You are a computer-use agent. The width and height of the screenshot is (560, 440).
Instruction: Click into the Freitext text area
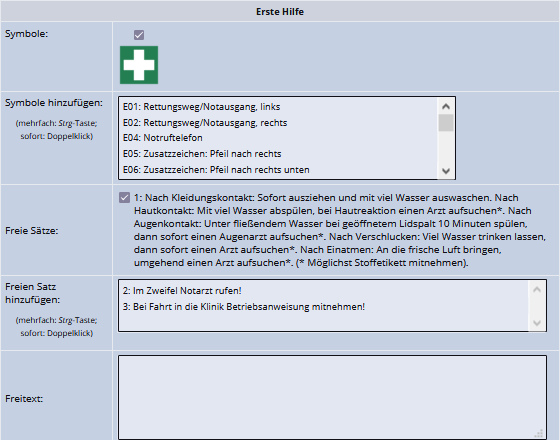click(332, 398)
